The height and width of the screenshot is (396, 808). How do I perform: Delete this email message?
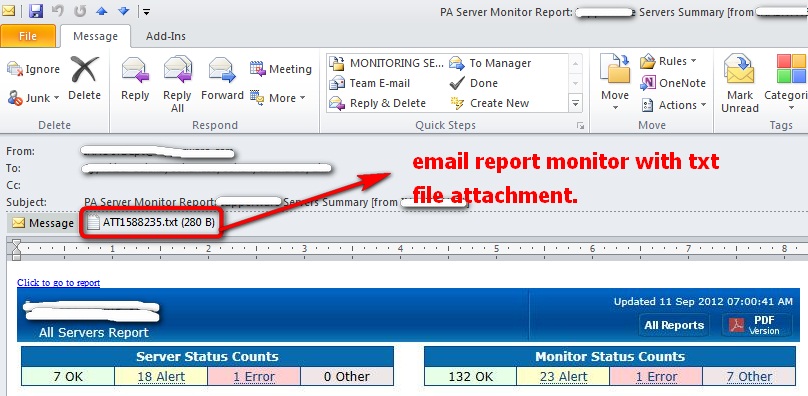point(85,79)
